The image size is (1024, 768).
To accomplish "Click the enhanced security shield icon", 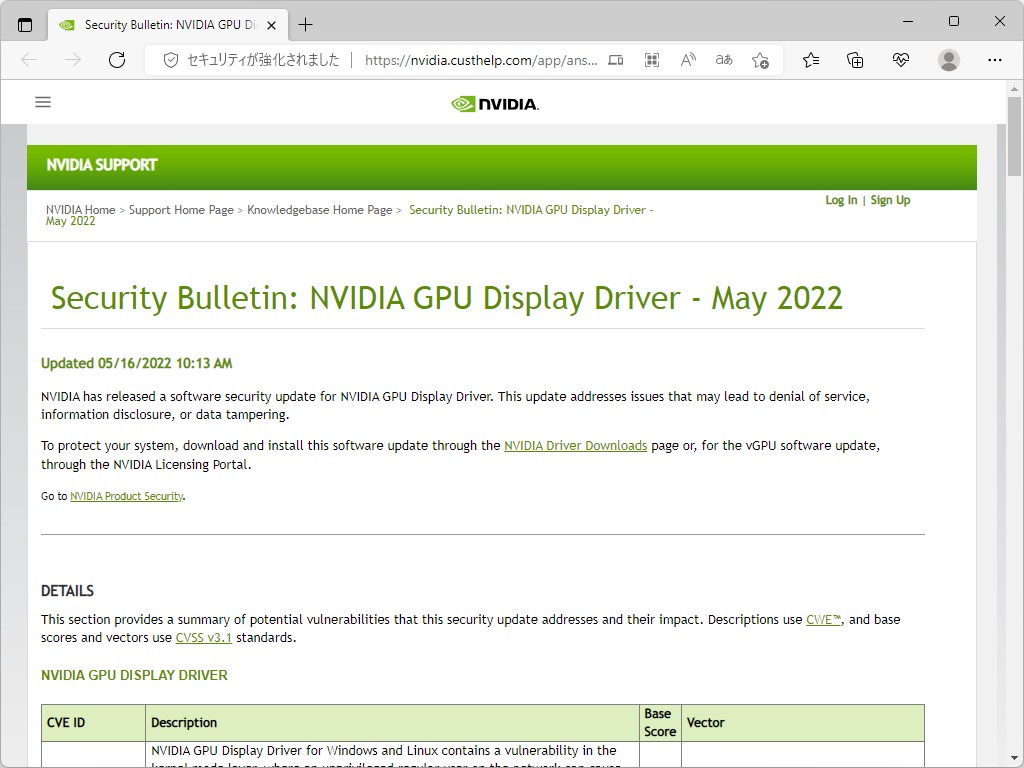I will pos(170,60).
